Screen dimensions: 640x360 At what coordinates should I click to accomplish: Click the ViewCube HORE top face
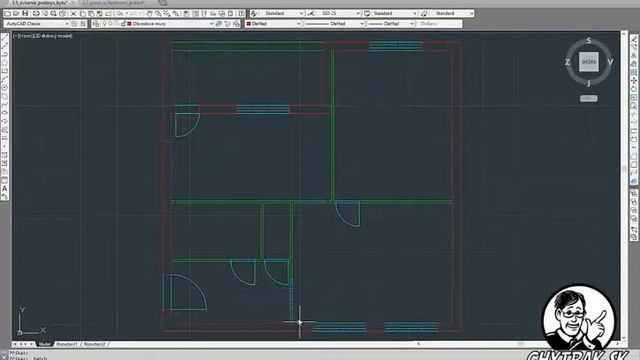589,62
